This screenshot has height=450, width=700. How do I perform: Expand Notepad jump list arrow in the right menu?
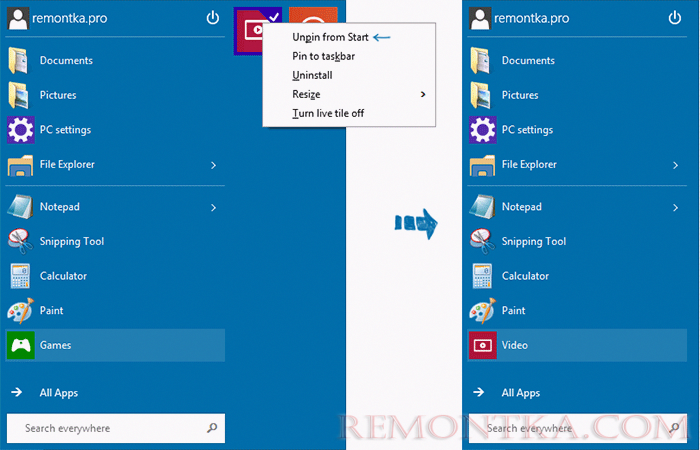673,207
